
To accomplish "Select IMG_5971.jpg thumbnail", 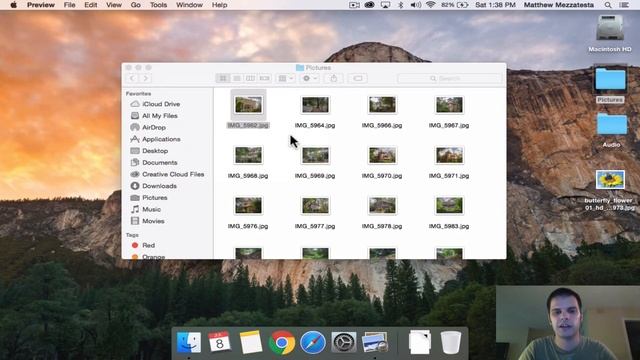I will pos(449,155).
